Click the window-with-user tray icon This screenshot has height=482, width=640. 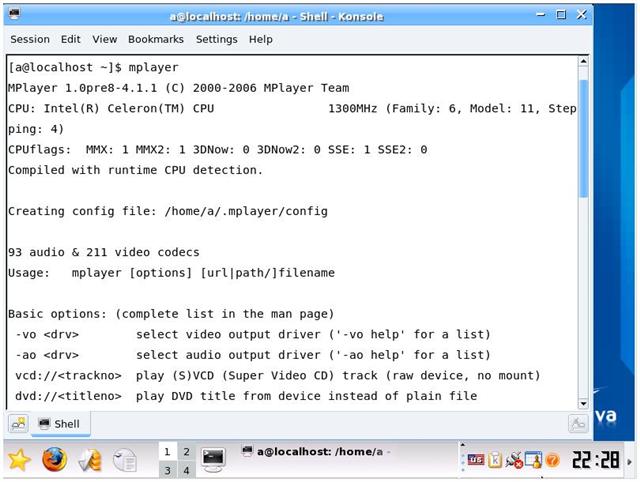[x=533, y=460]
